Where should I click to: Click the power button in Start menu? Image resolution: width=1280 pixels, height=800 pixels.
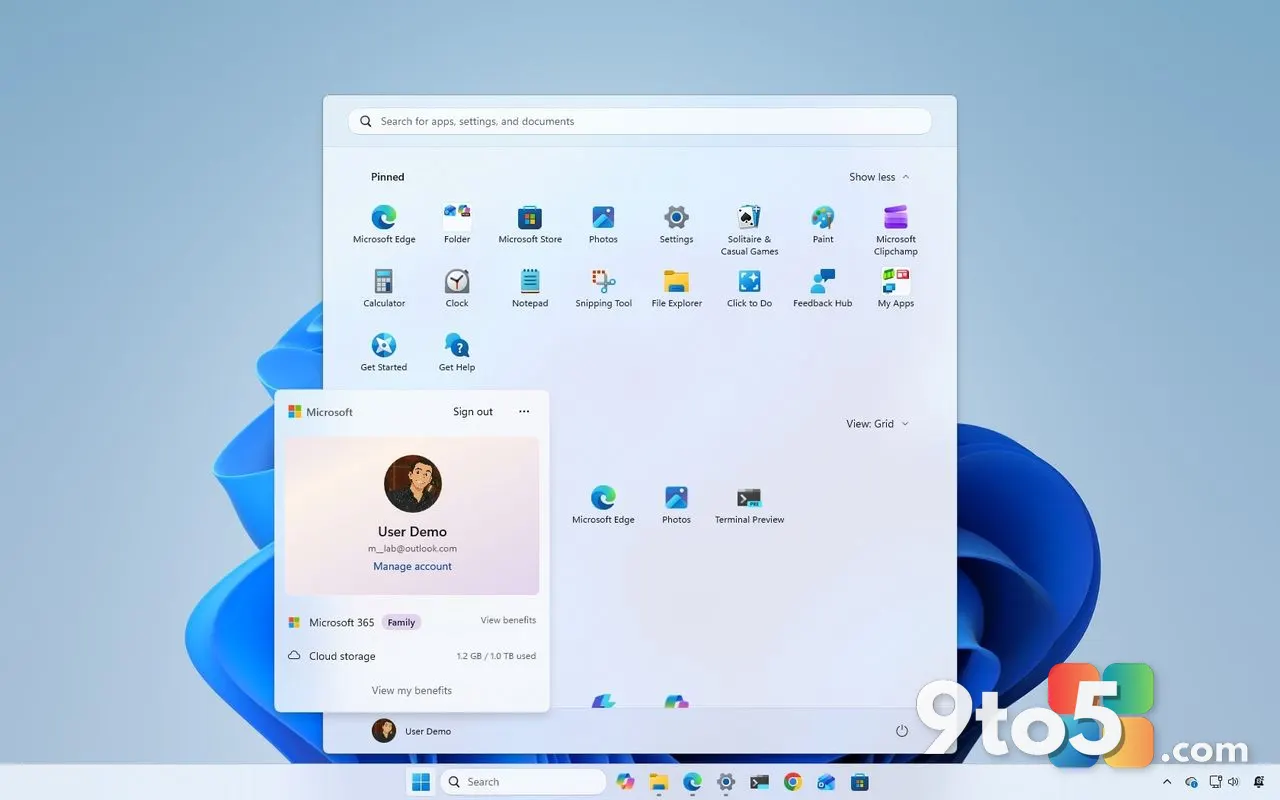902,731
